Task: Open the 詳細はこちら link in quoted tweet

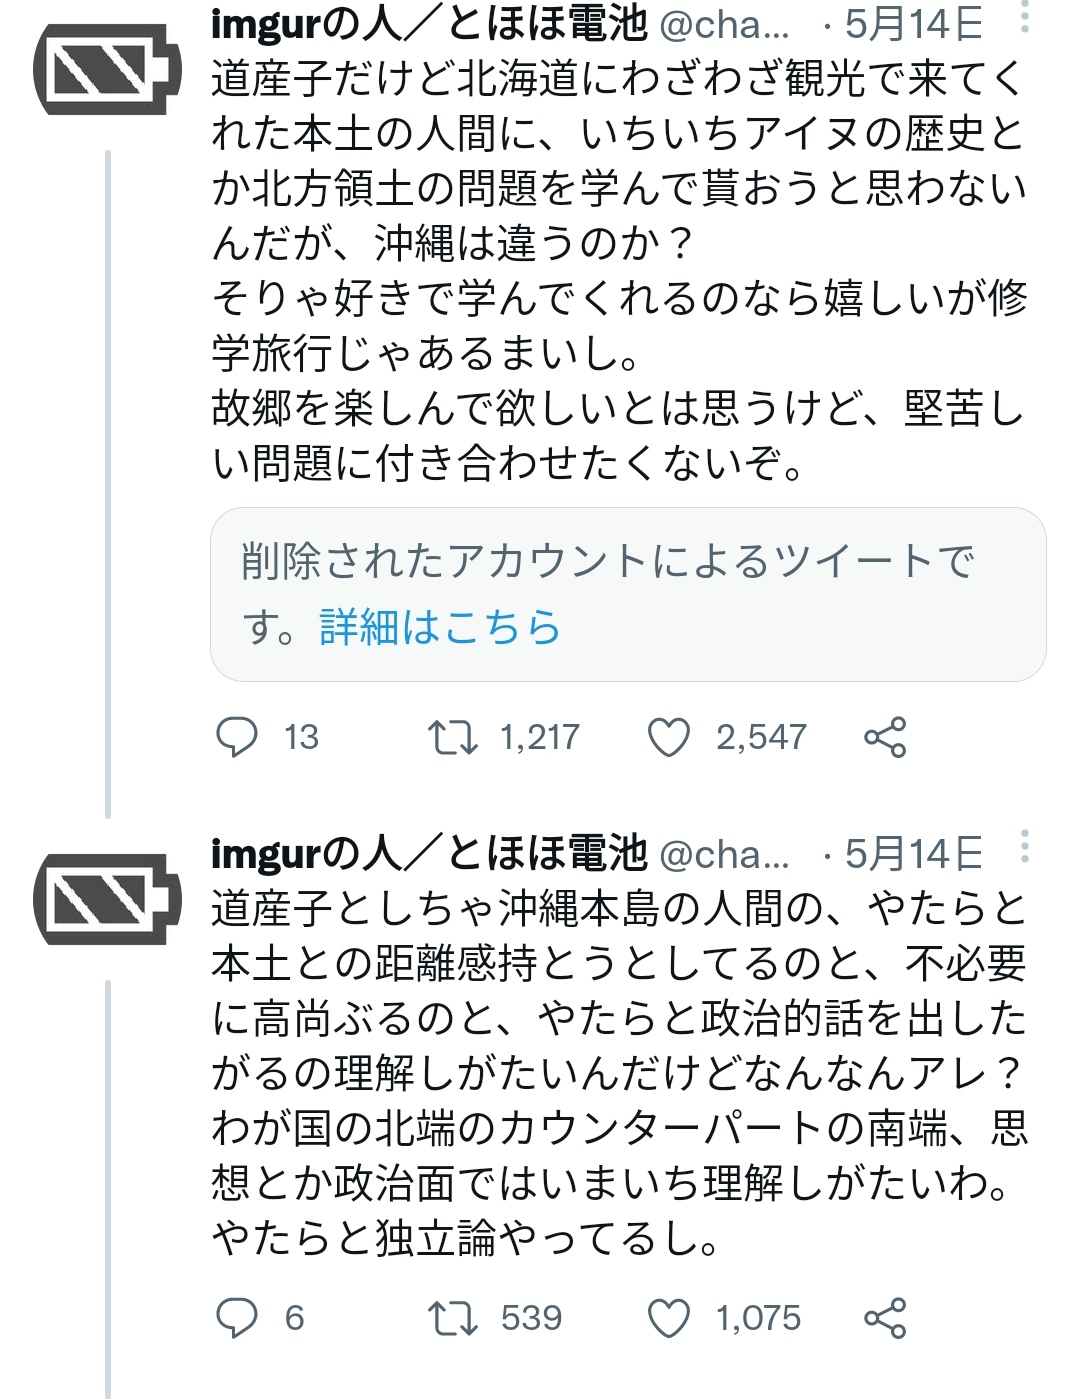Action: (440, 627)
